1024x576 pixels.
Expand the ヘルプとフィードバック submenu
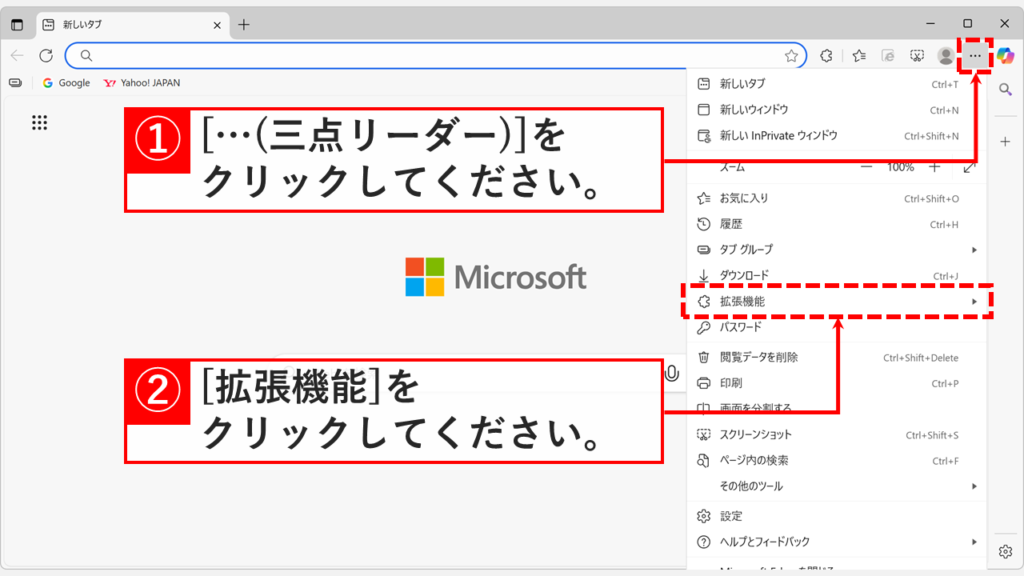tap(760, 543)
